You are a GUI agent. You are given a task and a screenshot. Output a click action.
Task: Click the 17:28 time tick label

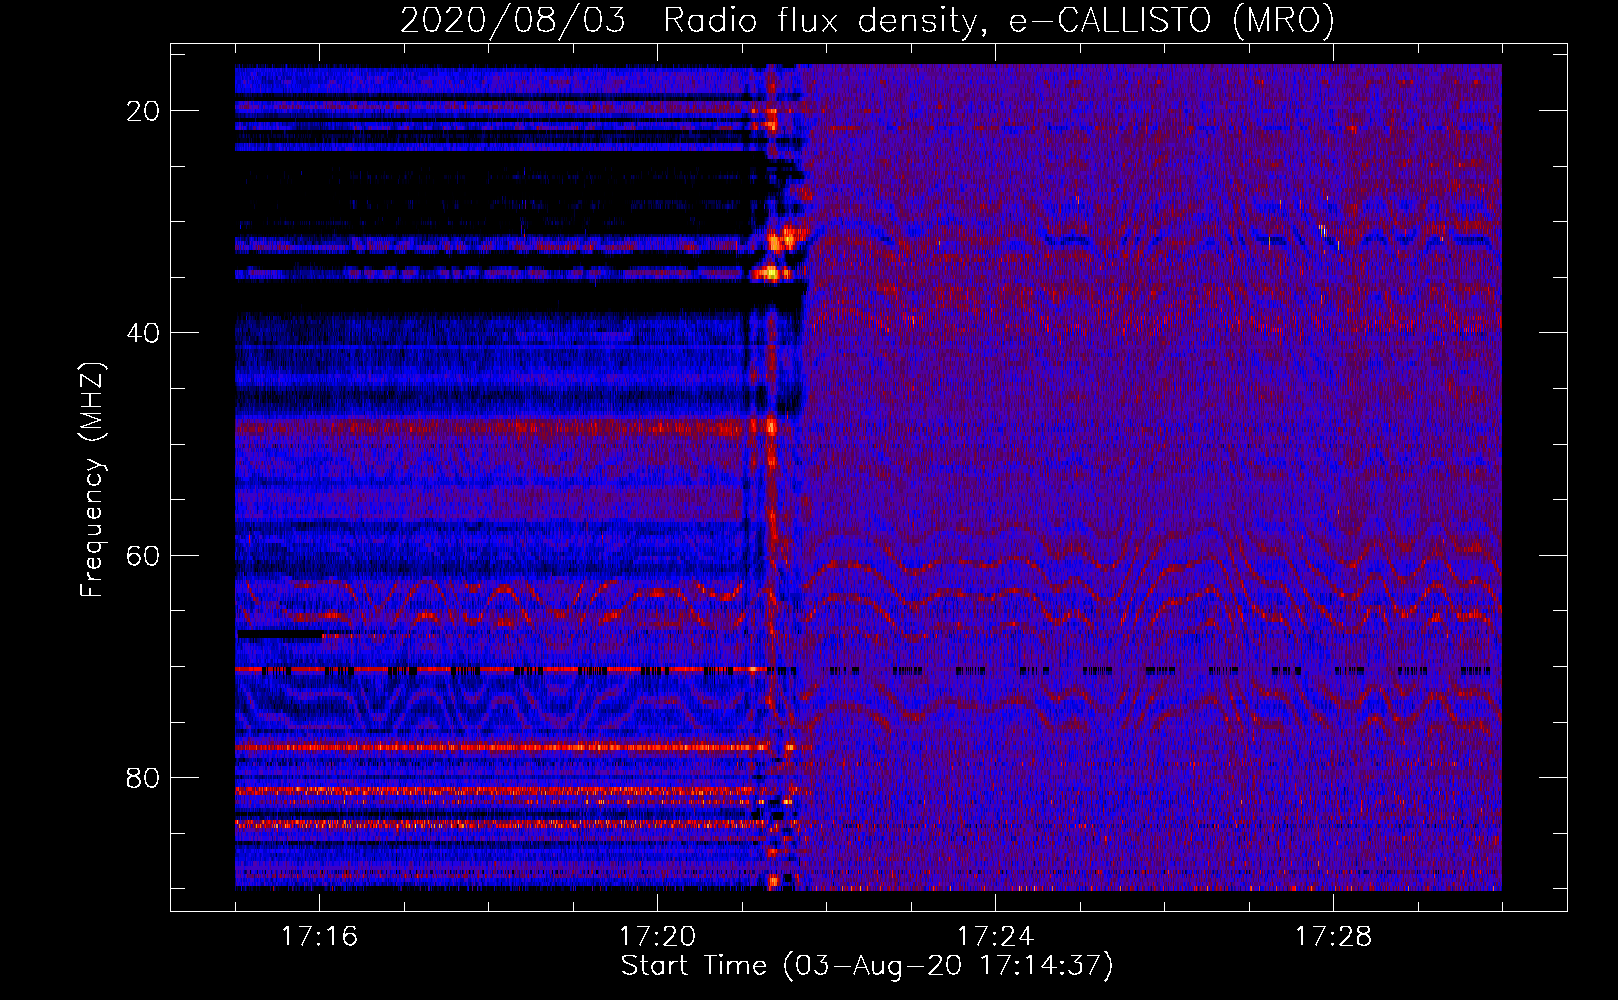pos(1333,936)
